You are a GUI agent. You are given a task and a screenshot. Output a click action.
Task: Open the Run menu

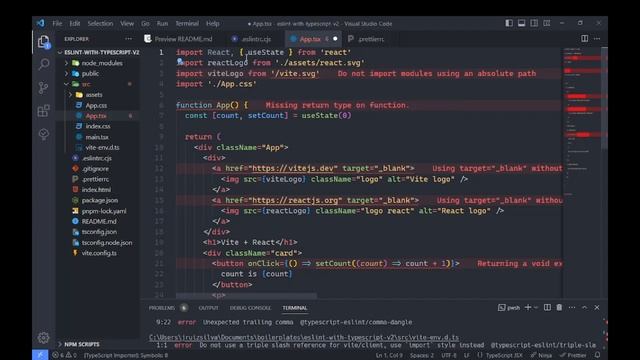click(162, 24)
